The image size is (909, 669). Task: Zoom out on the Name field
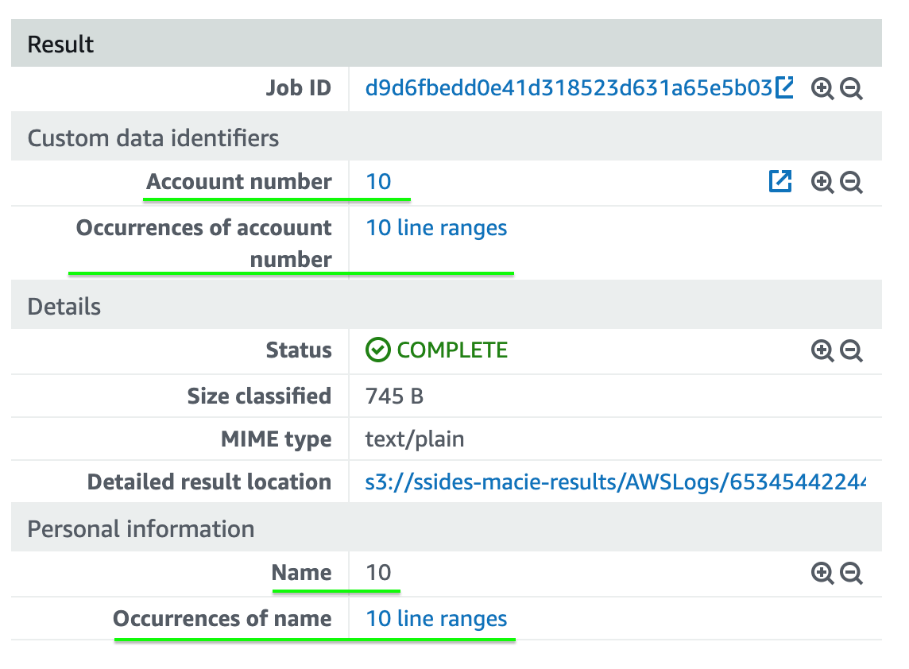tap(850, 573)
